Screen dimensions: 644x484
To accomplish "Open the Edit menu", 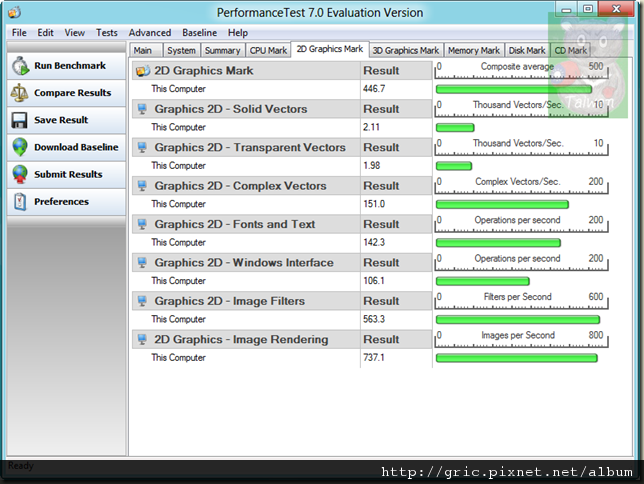I will pos(45,33).
